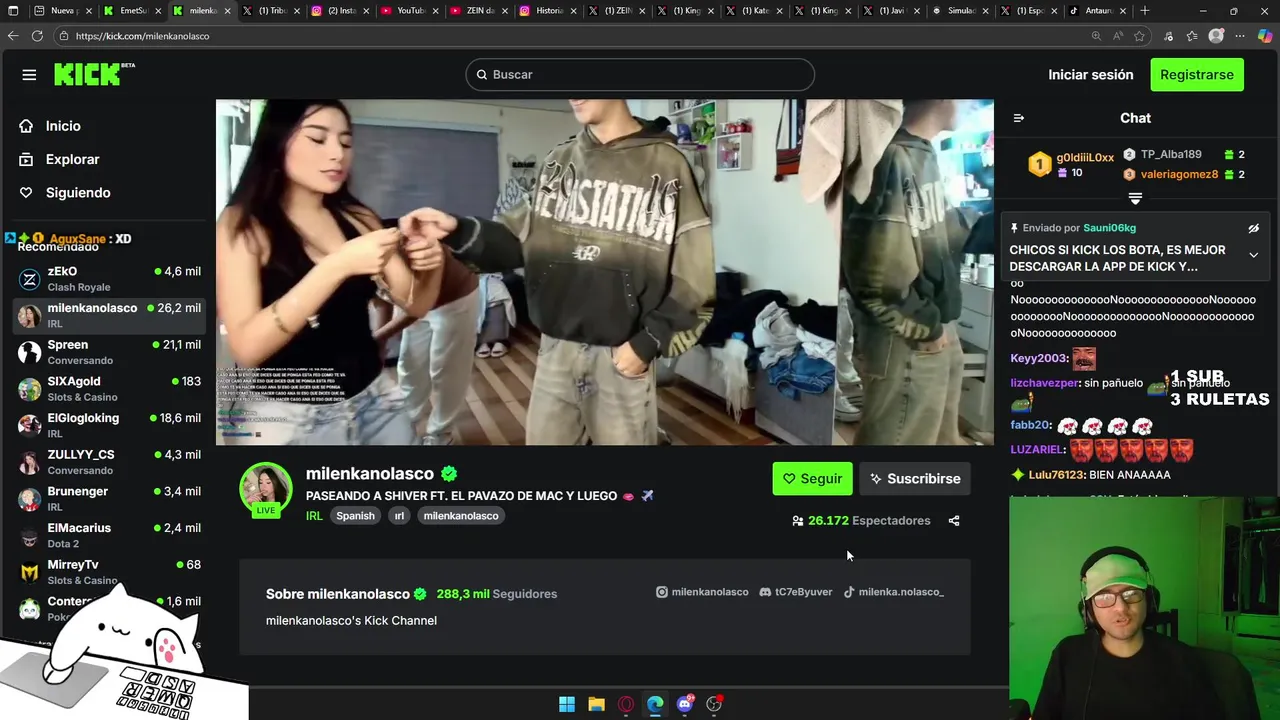Open Discord from taskbar
The width and height of the screenshot is (1280, 720).
[685, 704]
